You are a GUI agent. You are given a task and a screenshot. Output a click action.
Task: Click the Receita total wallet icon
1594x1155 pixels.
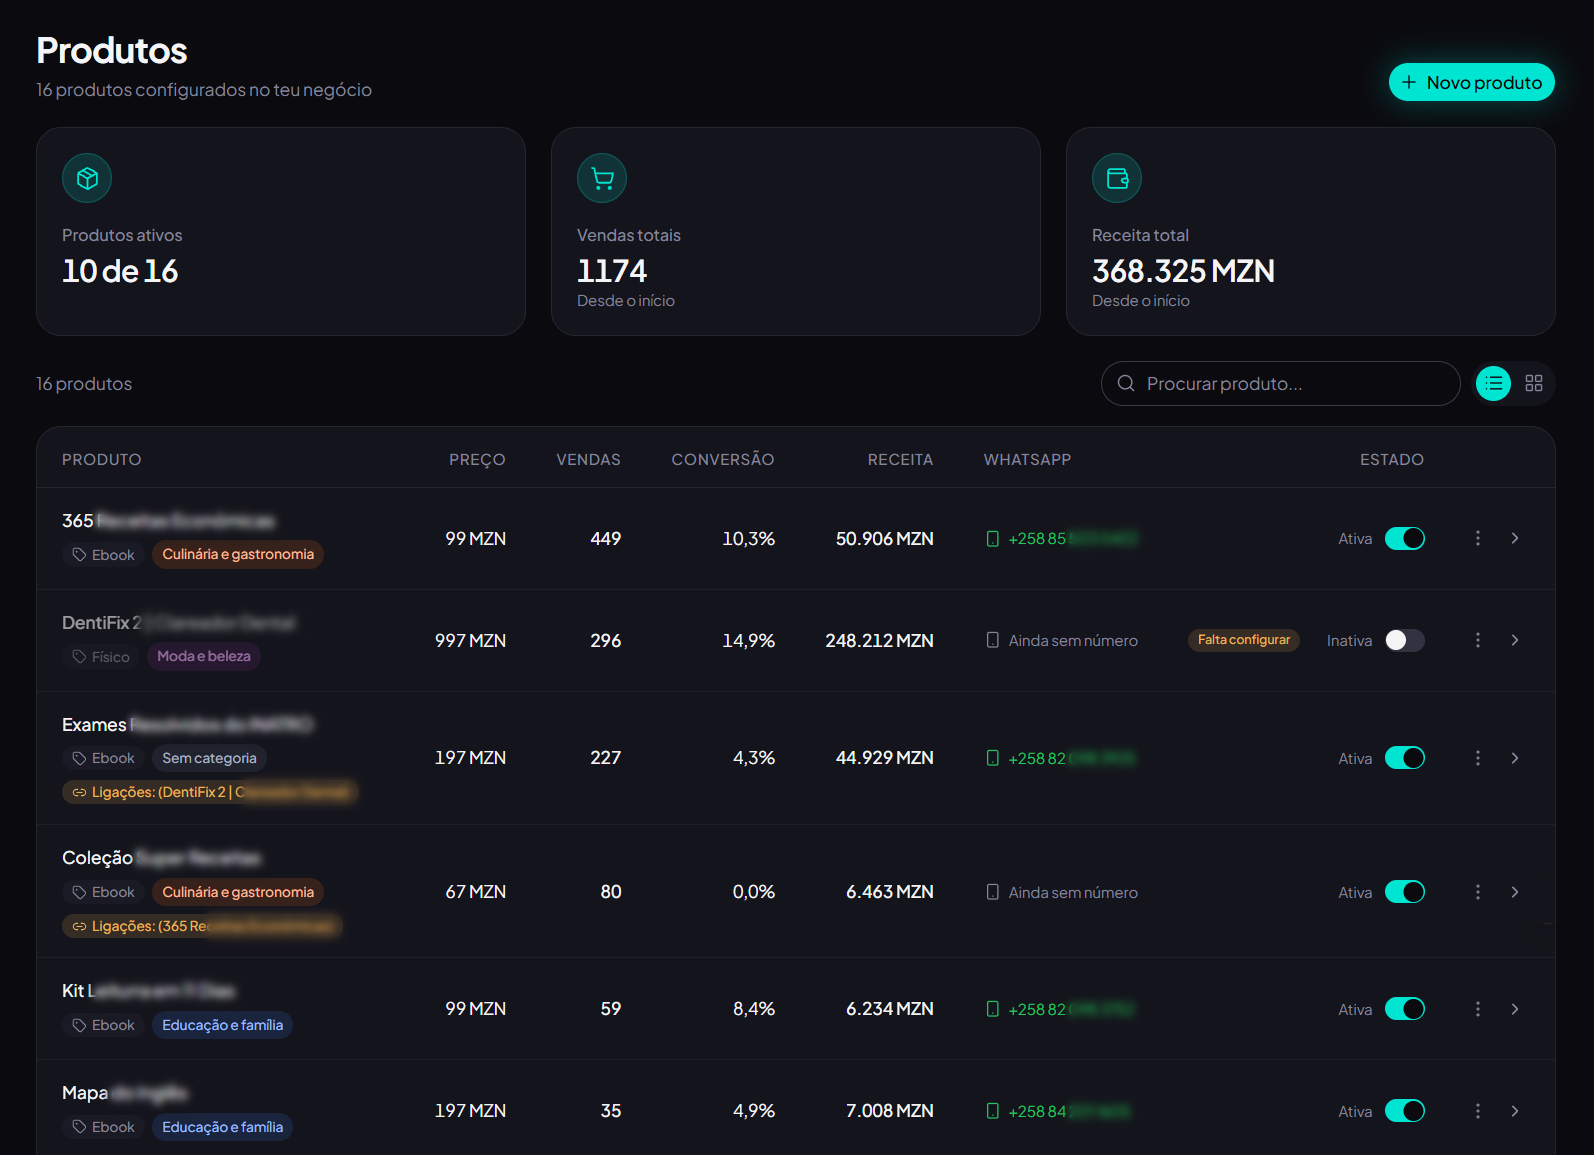point(1117,178)
